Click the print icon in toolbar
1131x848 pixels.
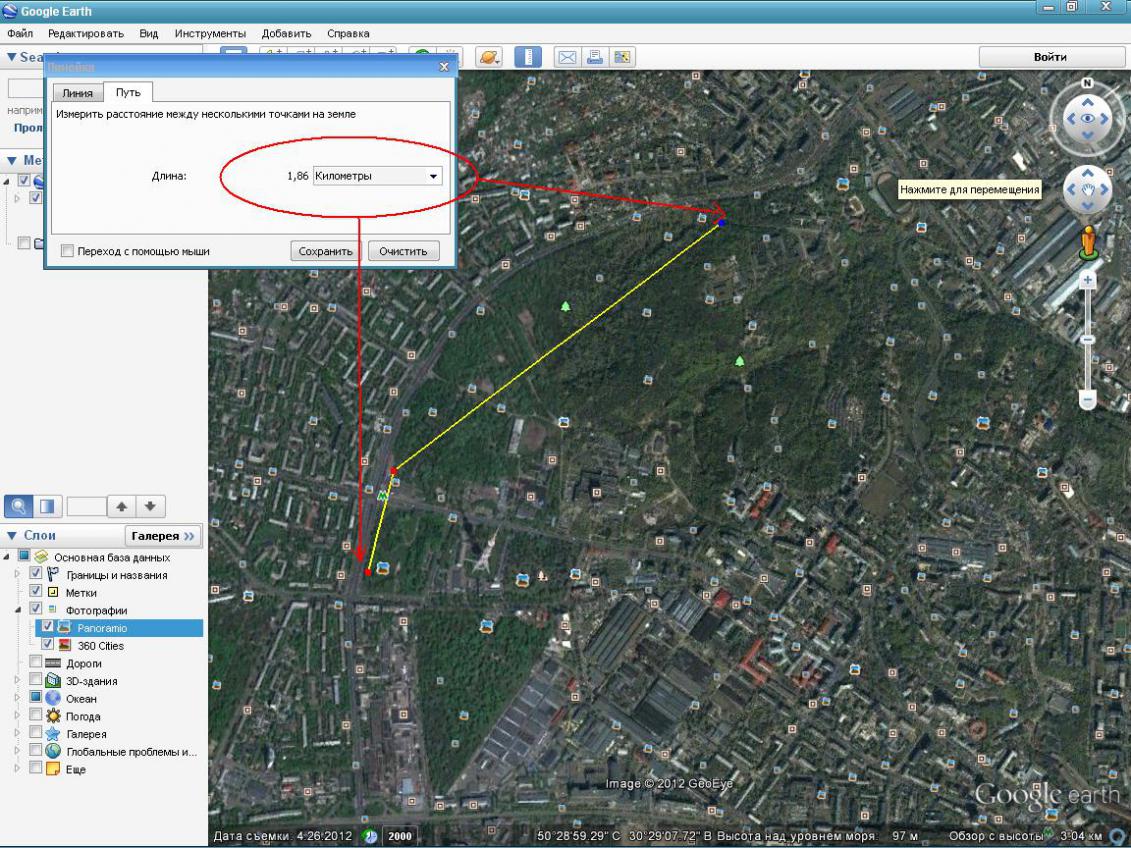click(594, 57)
